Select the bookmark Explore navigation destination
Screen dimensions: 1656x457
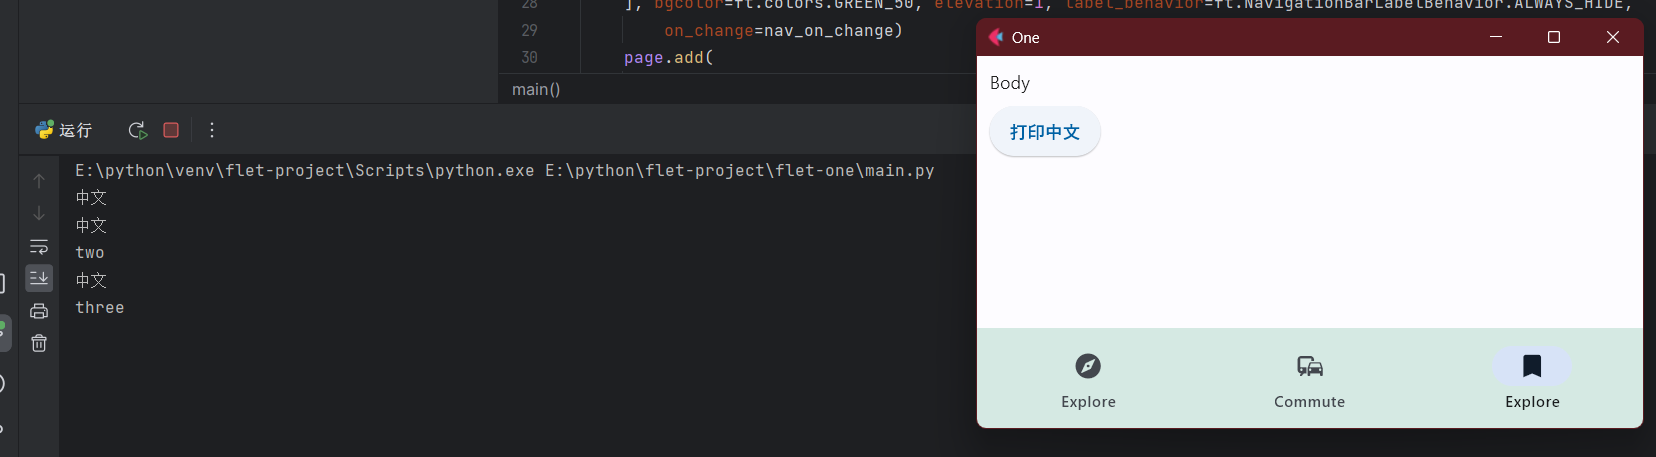[1532, 380]
